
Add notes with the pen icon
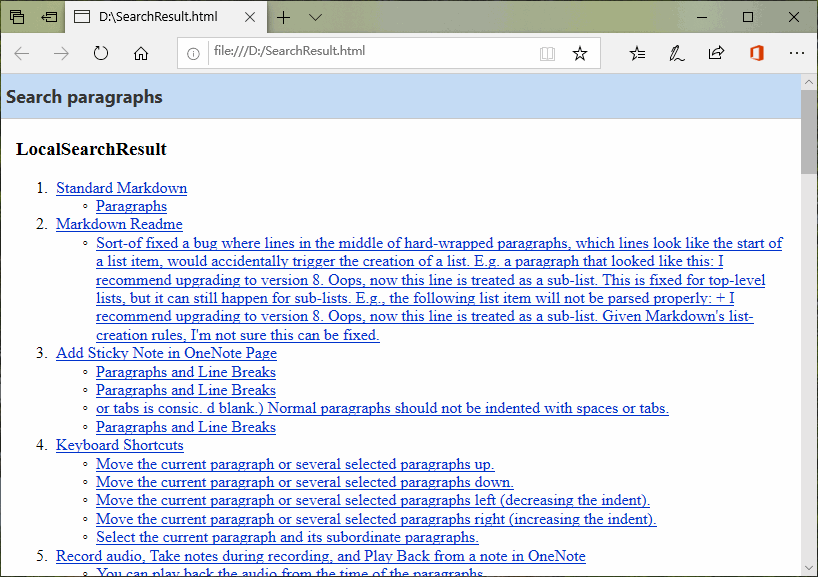[677, 53]
